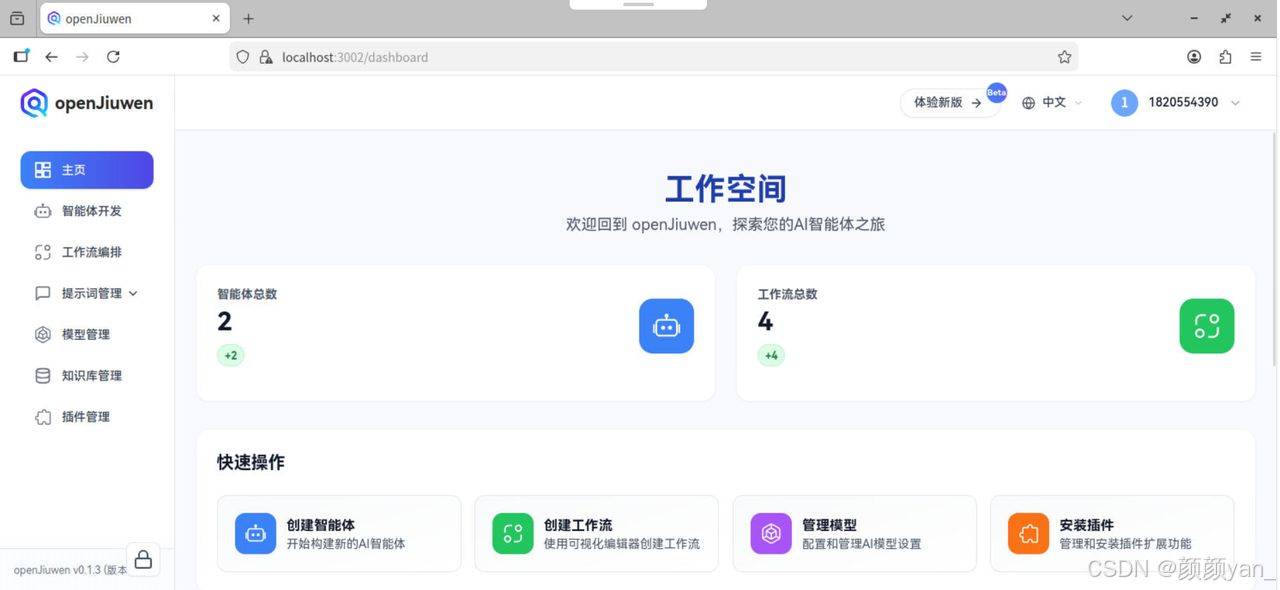
Task: Click the hexagon icon beside 模型管理
Action: 43,334
